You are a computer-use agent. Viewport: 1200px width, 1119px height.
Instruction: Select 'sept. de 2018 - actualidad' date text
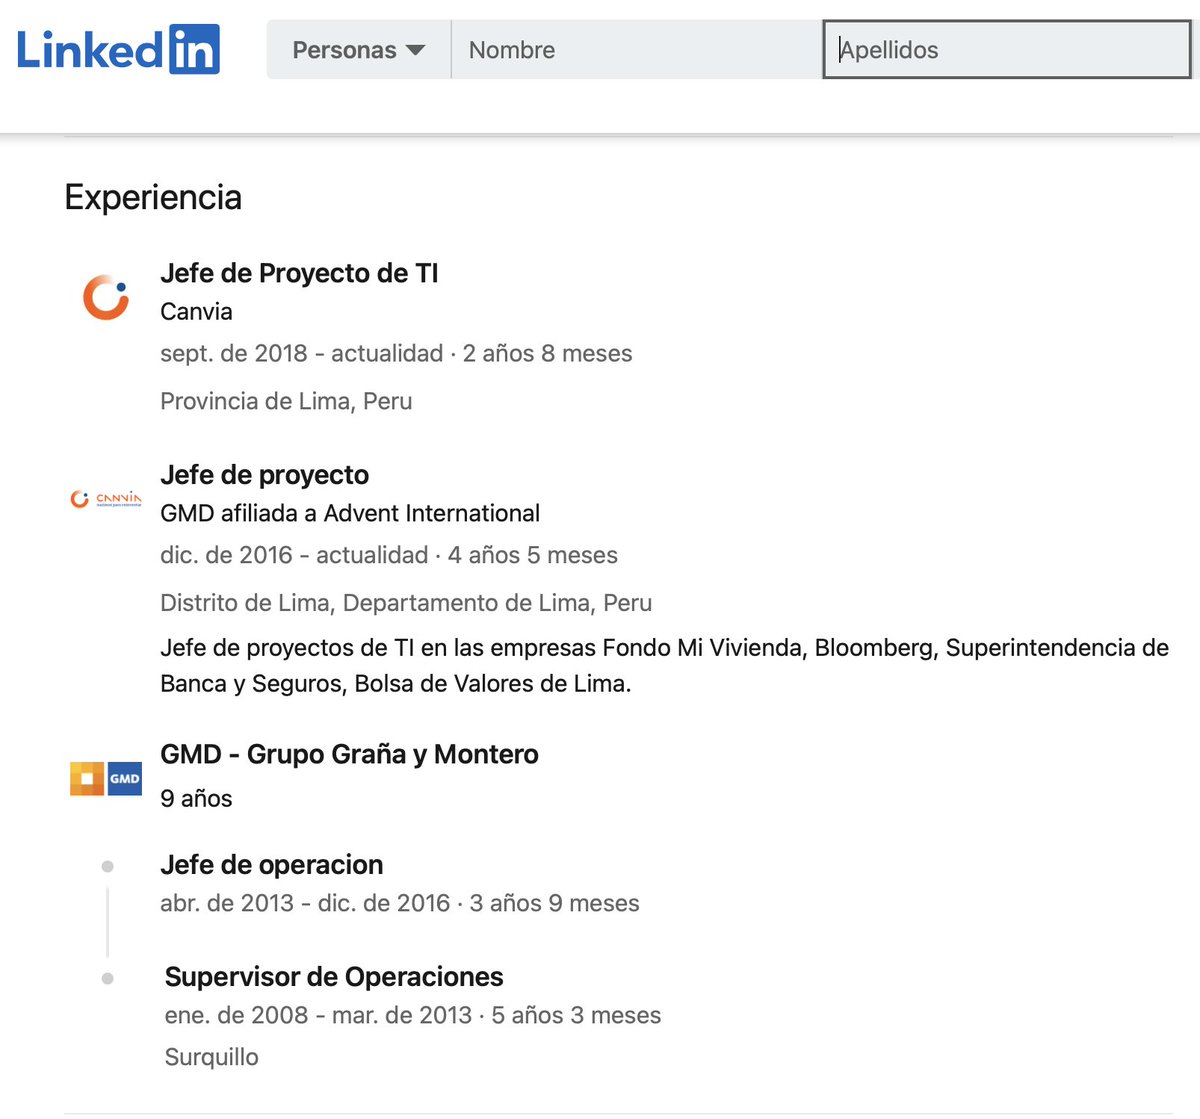[x=301, y=353]
